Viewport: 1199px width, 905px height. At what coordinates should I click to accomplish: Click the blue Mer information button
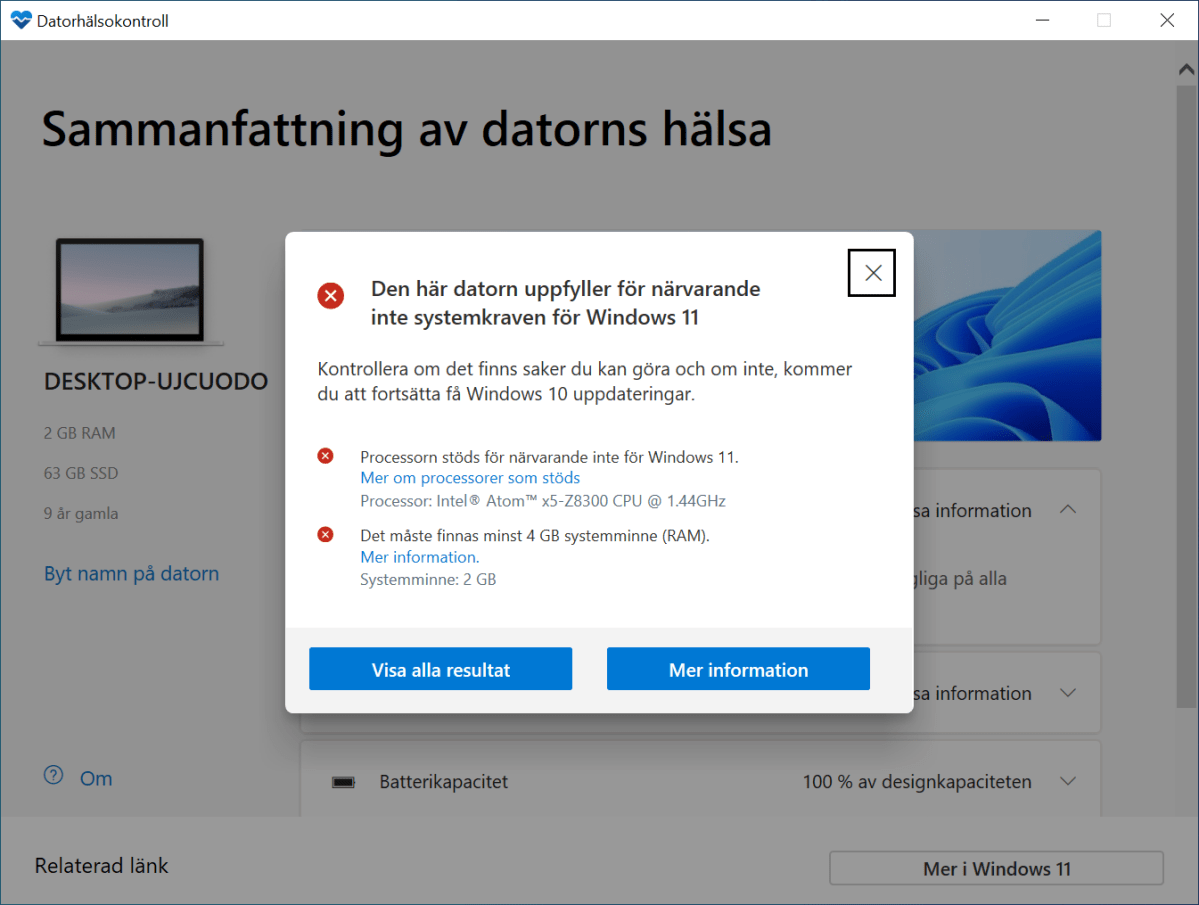pos(738,669)
